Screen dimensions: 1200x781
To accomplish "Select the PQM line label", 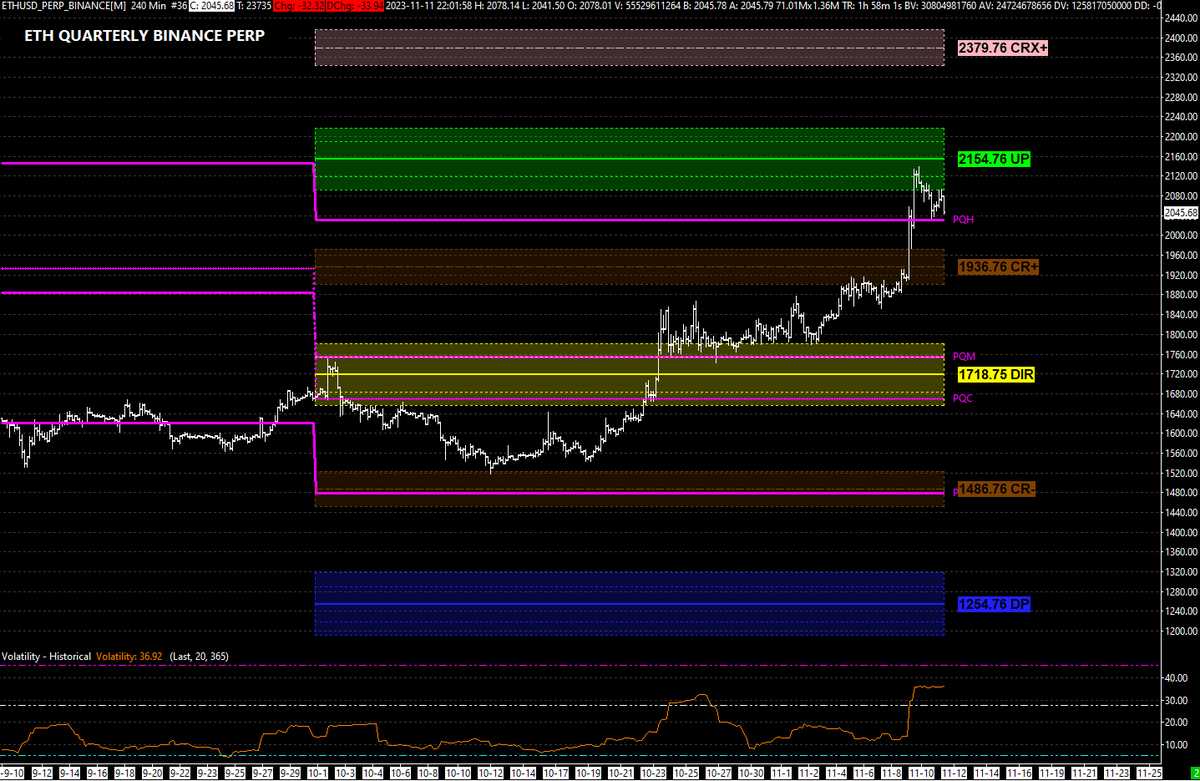I will pos(963,356).
